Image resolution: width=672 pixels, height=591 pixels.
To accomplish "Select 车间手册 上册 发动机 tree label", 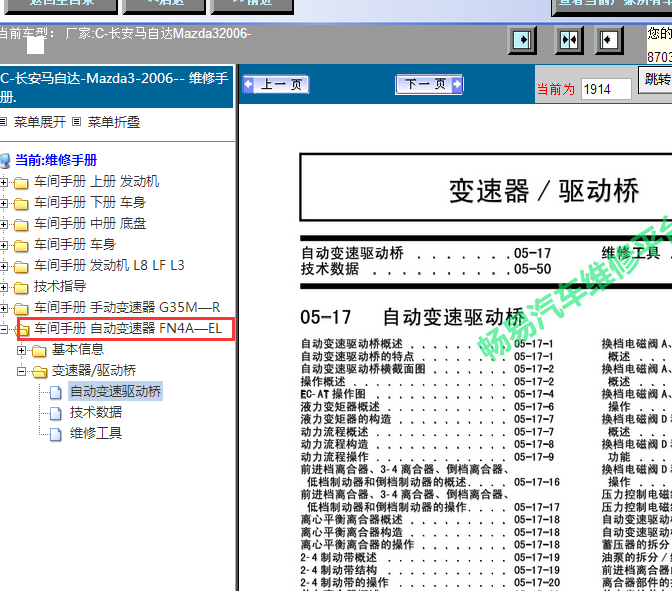I will pyautogui.click(x=97, y=181).
